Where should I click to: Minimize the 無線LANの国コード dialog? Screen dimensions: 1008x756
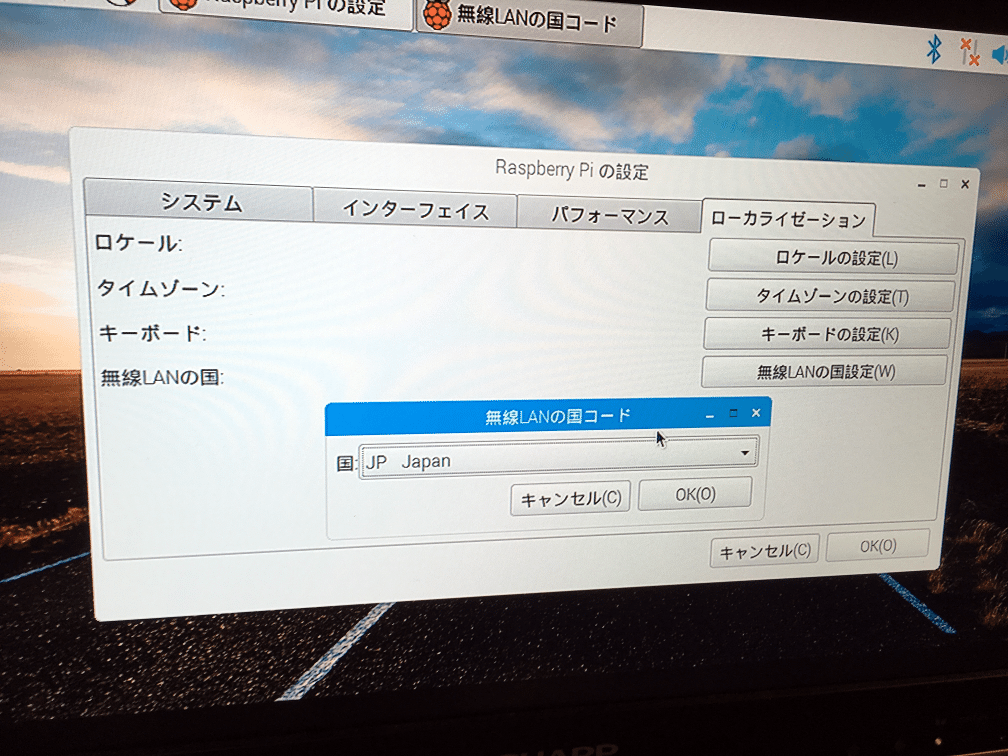(x=710, y=416)
